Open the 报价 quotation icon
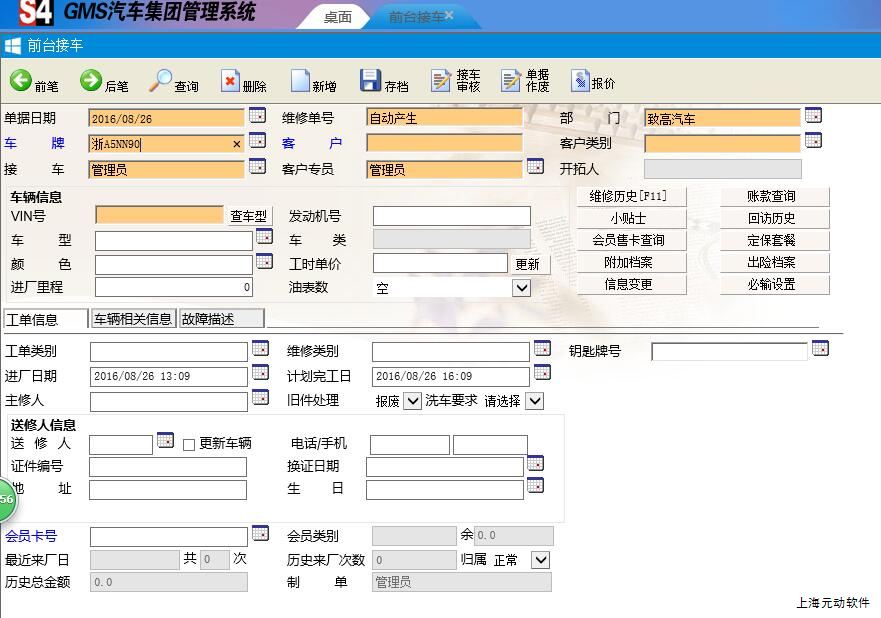This screenshot has width=881, height=618. pyautogui.click(x=580, y=81)
